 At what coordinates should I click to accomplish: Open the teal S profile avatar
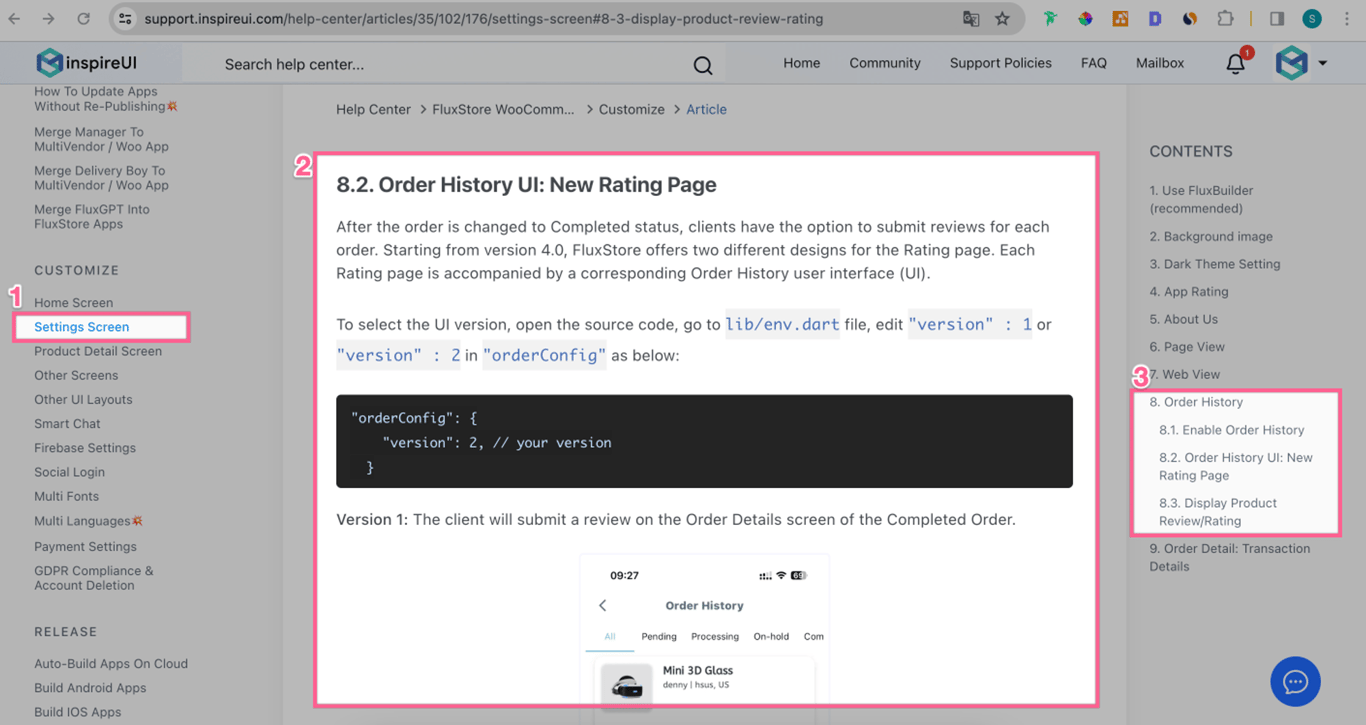point(1312,18)
